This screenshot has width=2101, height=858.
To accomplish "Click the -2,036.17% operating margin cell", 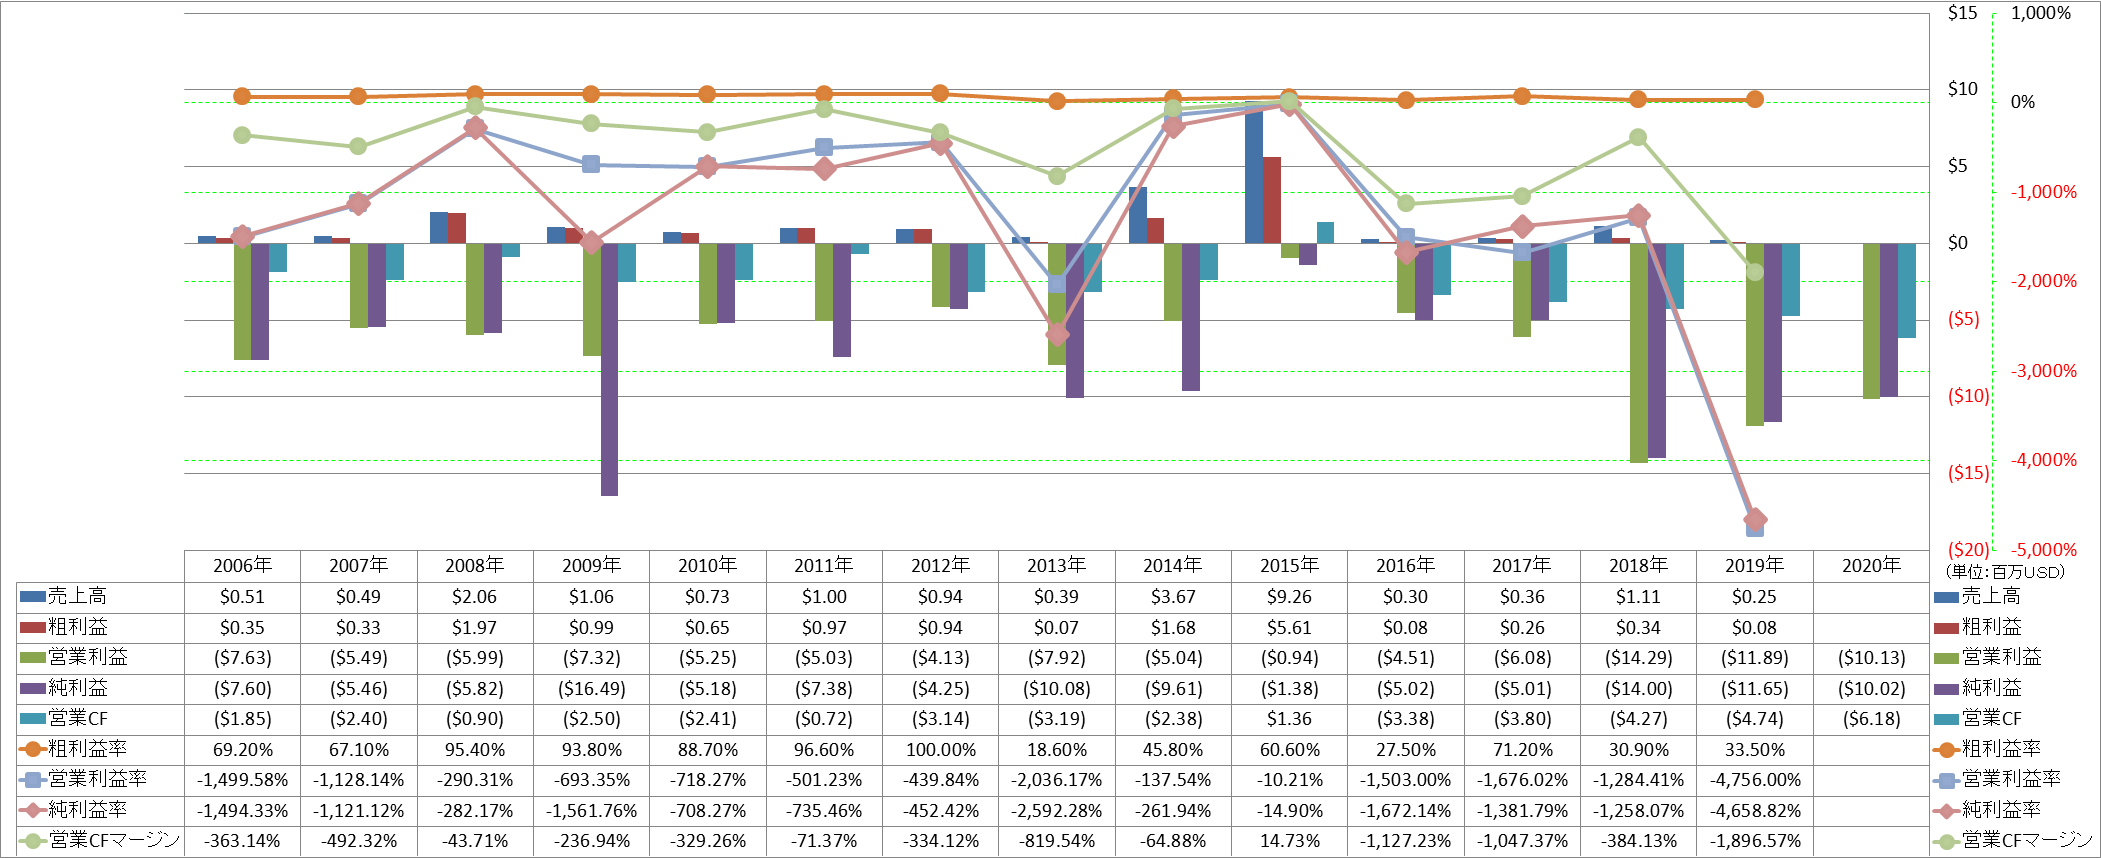I will tap(1056, 780).
